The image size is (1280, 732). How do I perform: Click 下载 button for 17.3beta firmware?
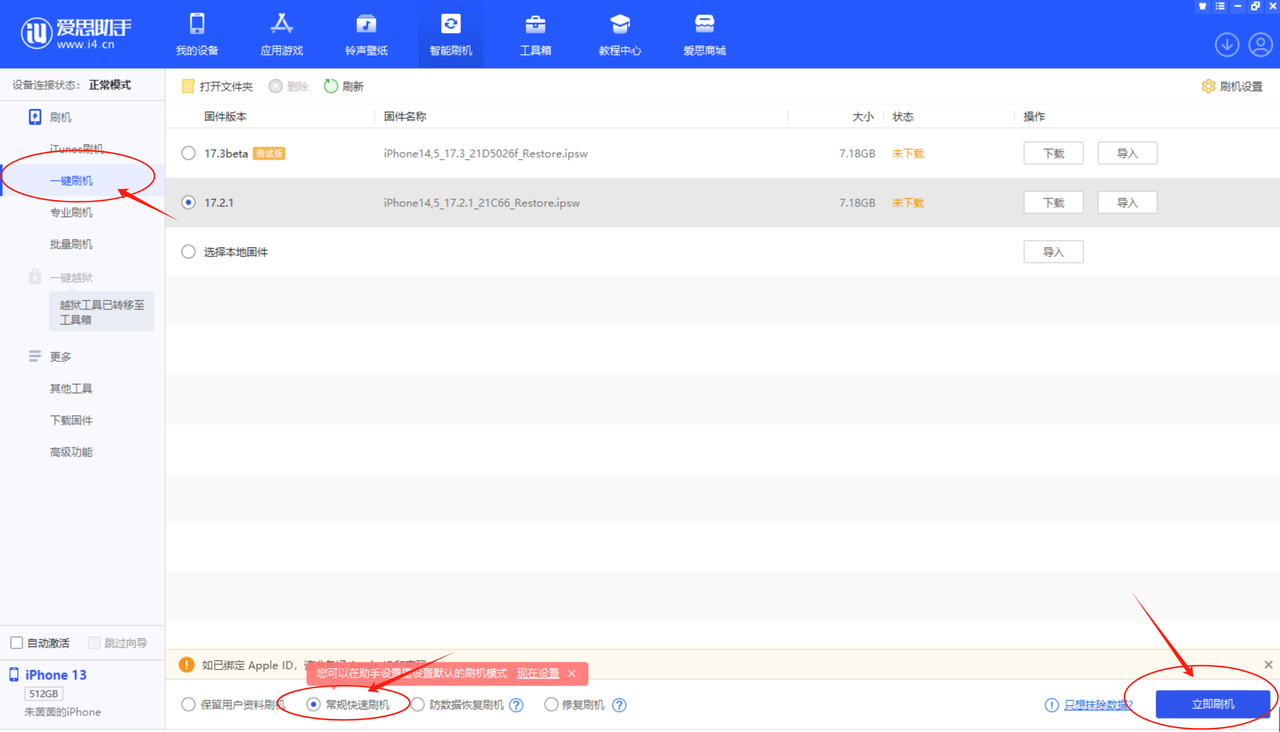point(1053,153)
